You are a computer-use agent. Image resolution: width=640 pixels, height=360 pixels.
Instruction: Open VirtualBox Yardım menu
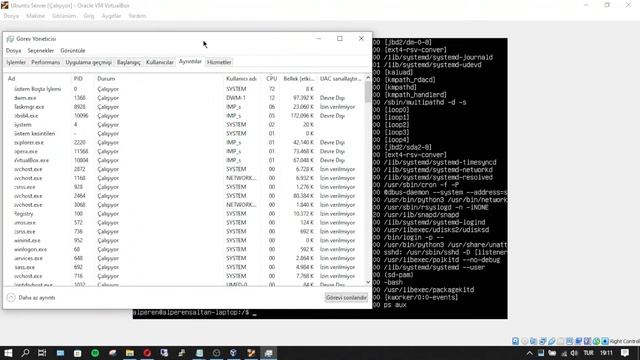point(137,16)
